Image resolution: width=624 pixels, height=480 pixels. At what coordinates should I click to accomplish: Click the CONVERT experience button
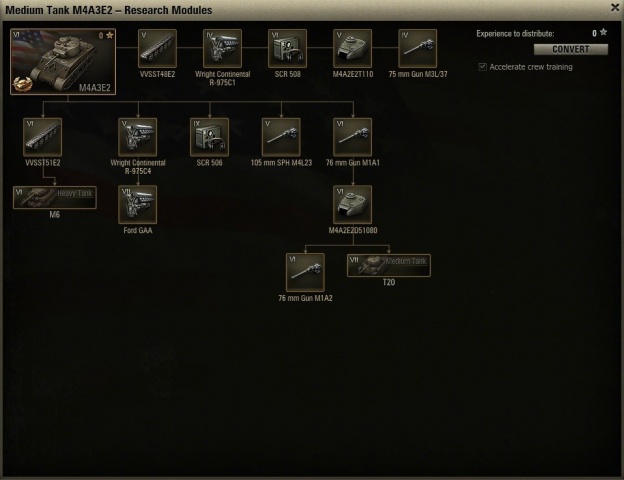pyautogui.click(x=571, y=49)
